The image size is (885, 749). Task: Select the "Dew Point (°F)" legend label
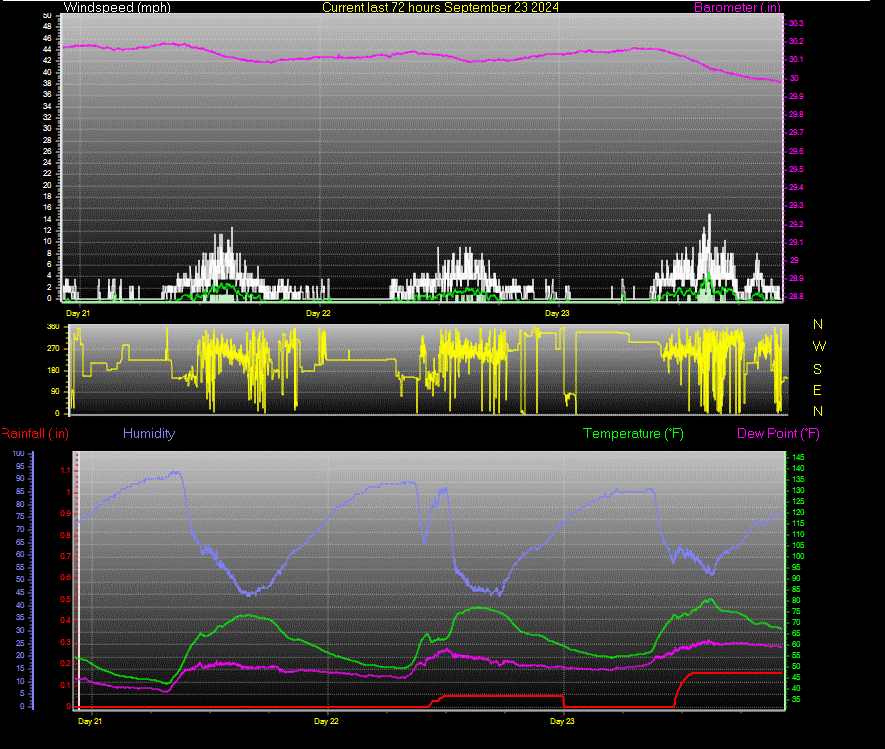pos(778,433)
